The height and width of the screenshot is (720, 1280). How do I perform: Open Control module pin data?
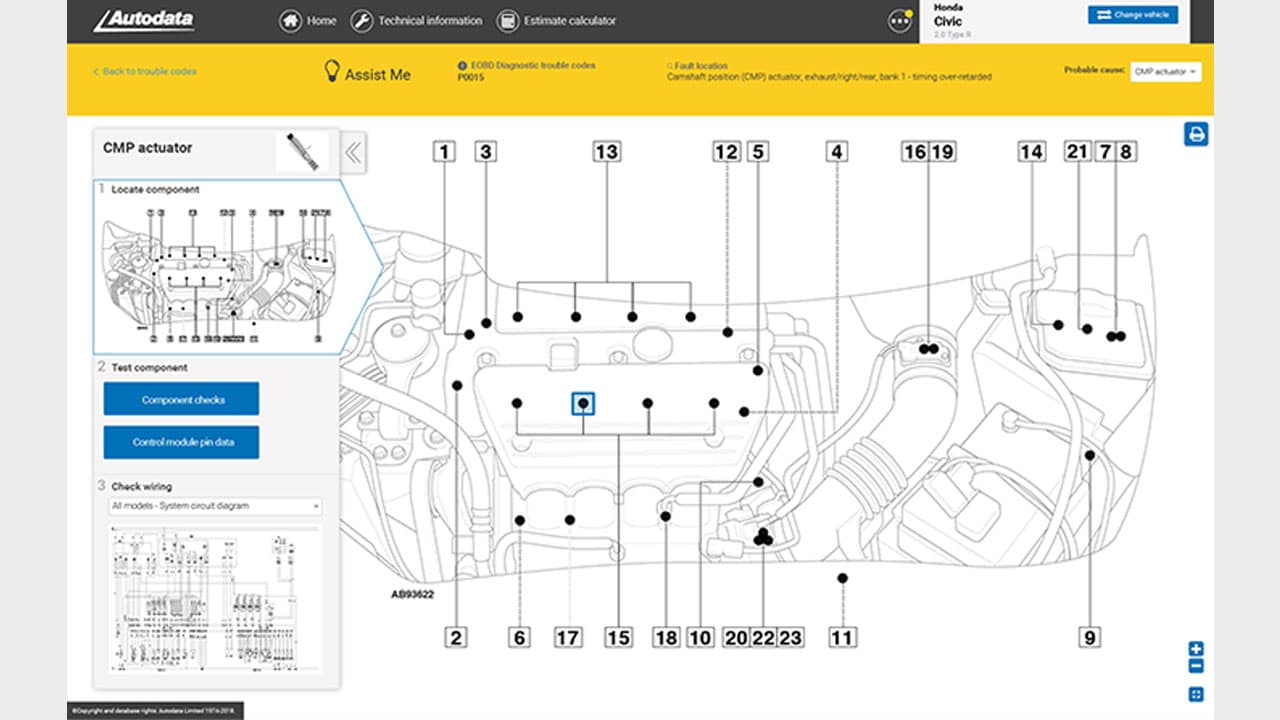coord(180,442)
